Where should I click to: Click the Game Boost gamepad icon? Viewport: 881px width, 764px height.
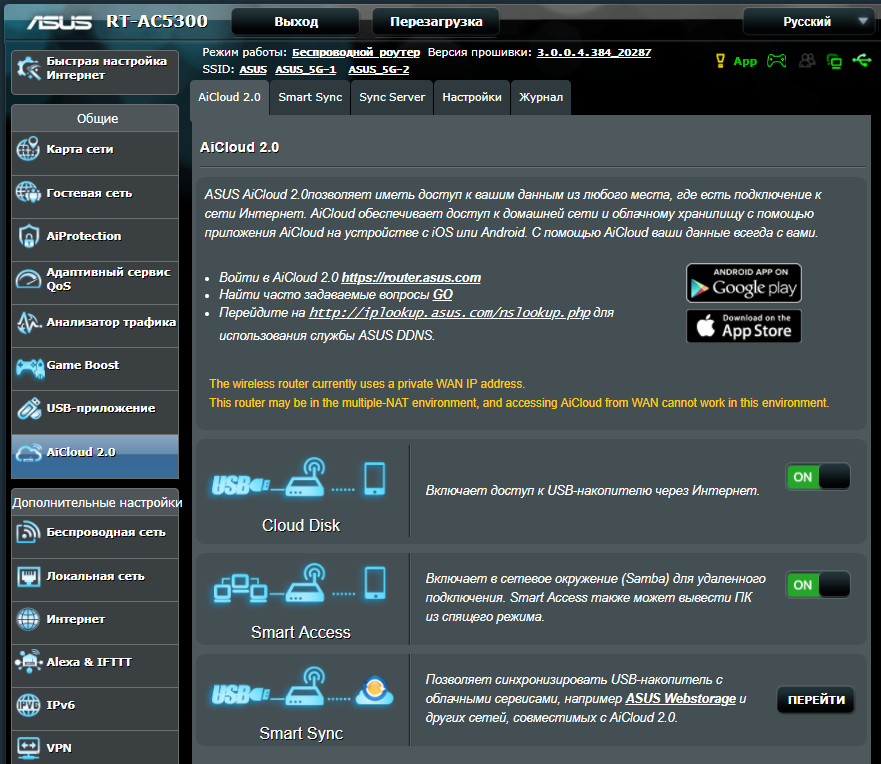click(29, 366)
